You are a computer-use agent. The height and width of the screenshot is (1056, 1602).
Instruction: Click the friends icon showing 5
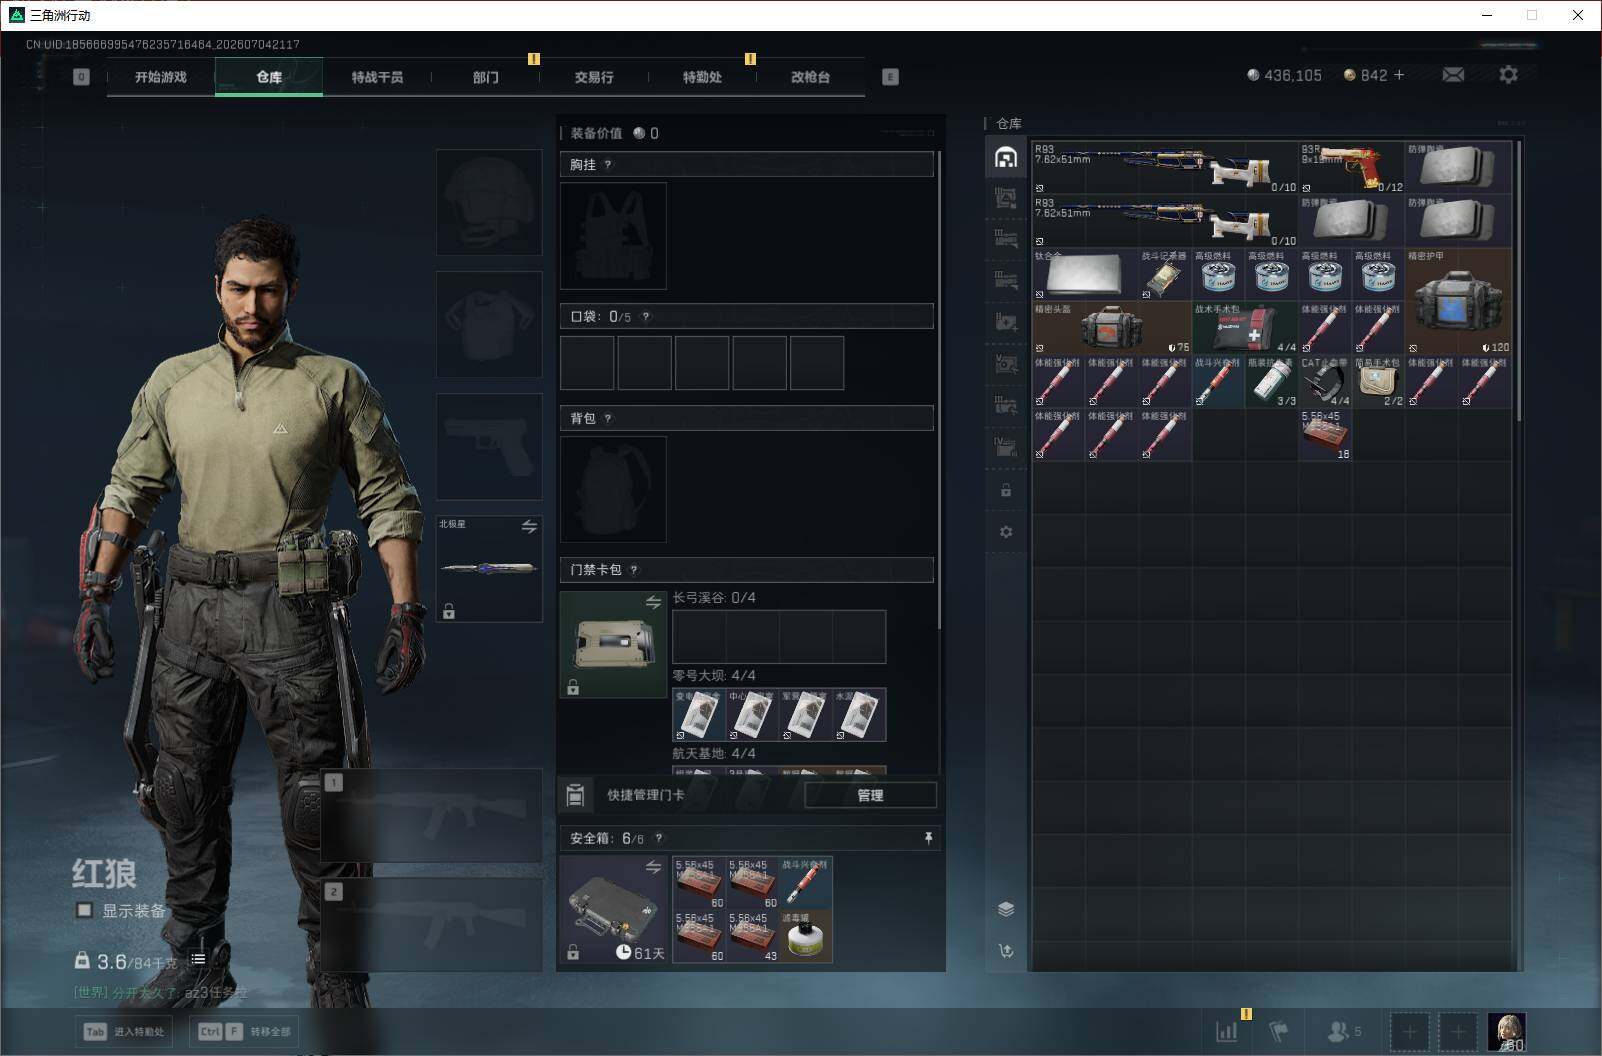point(1343,1031)
